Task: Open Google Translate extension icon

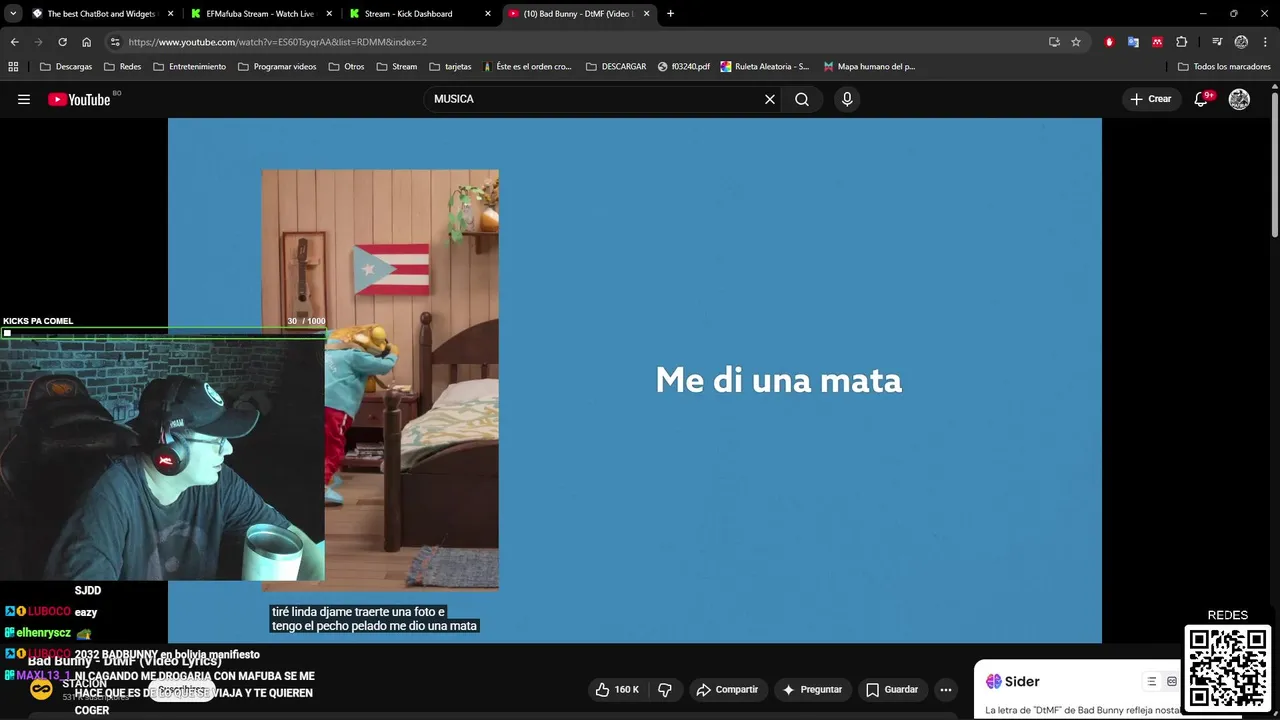Action: 1133,42
